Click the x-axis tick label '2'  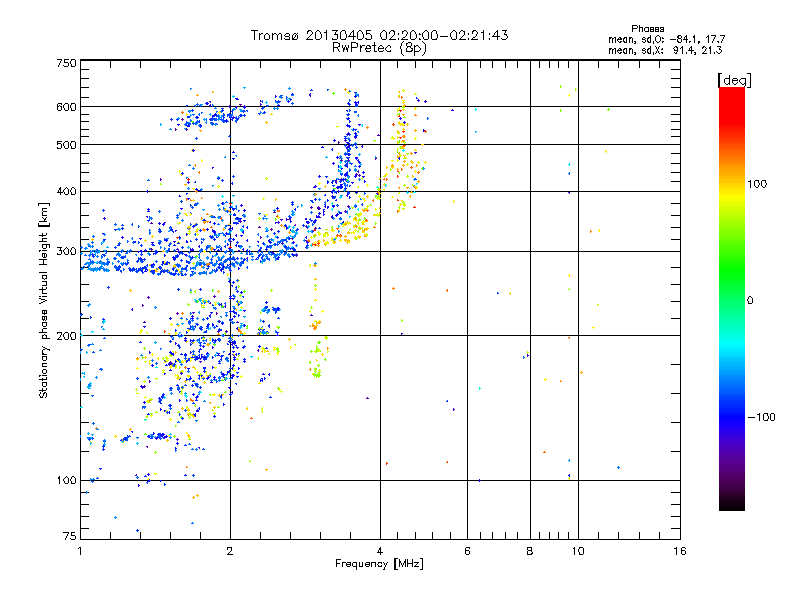click(x=230, y=551)
